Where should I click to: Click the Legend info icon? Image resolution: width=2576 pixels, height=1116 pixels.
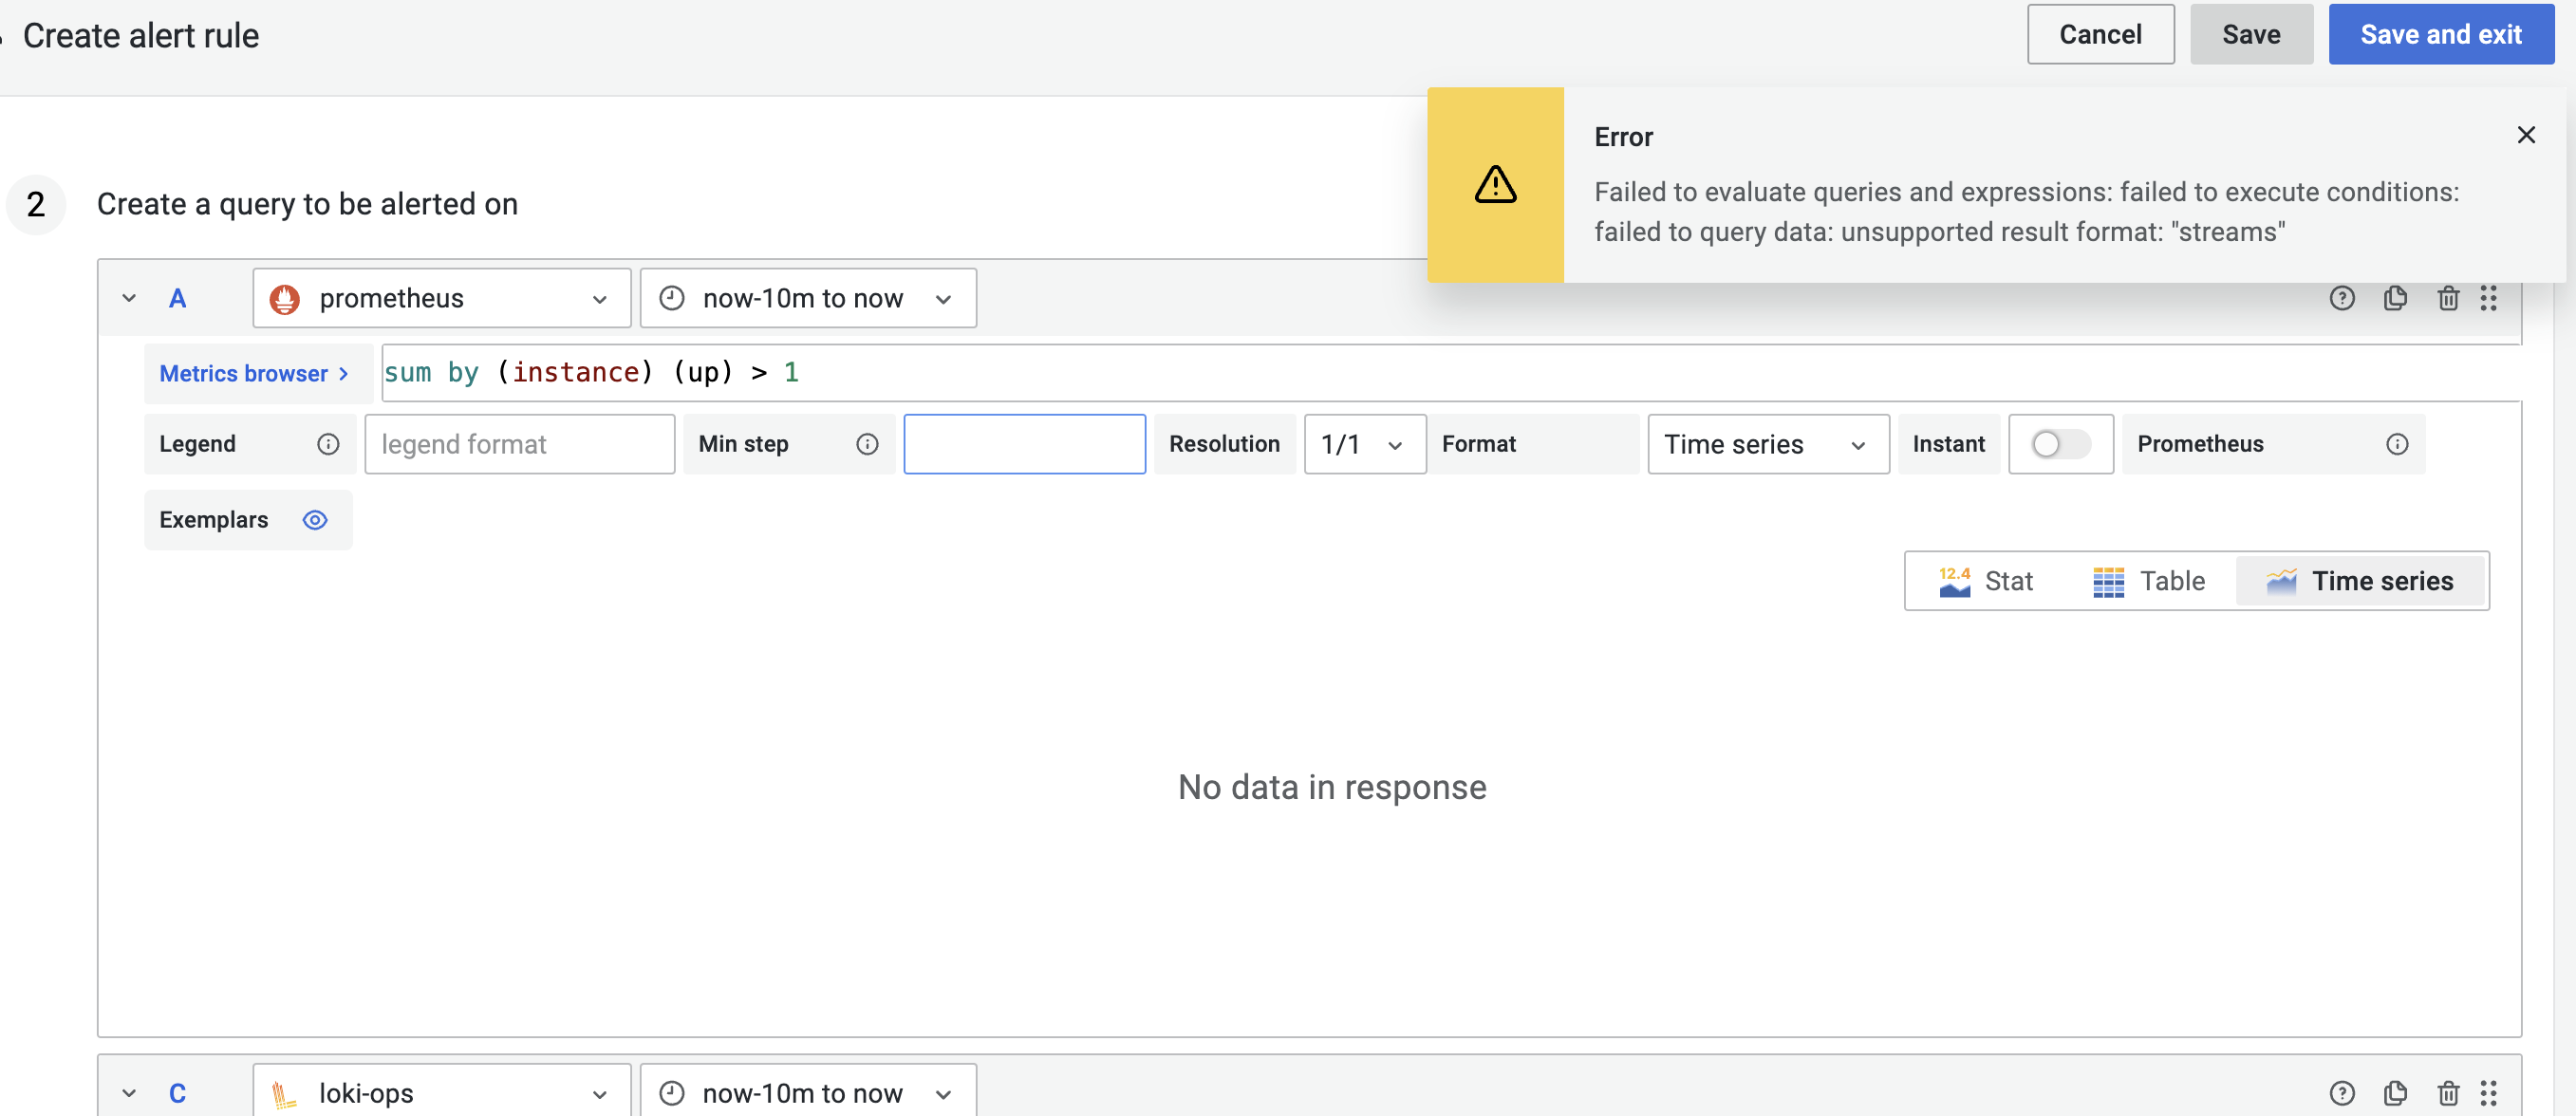pos(327,444)
